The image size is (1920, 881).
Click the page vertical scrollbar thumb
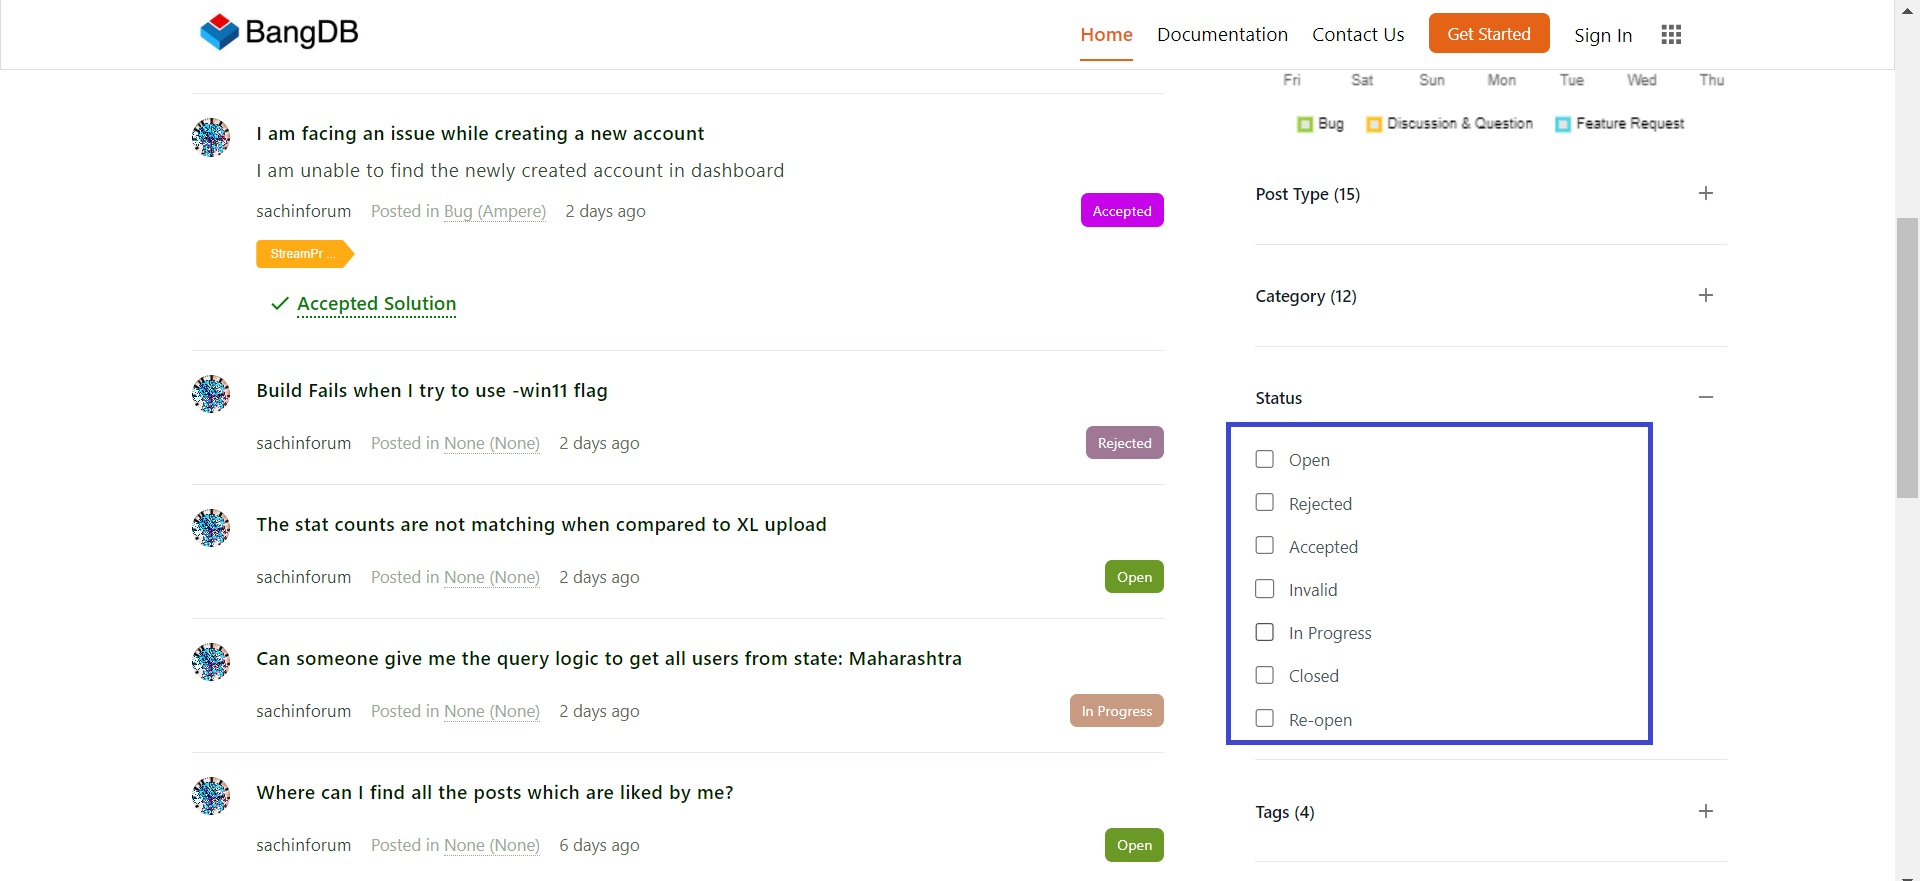click(1907, 357)
